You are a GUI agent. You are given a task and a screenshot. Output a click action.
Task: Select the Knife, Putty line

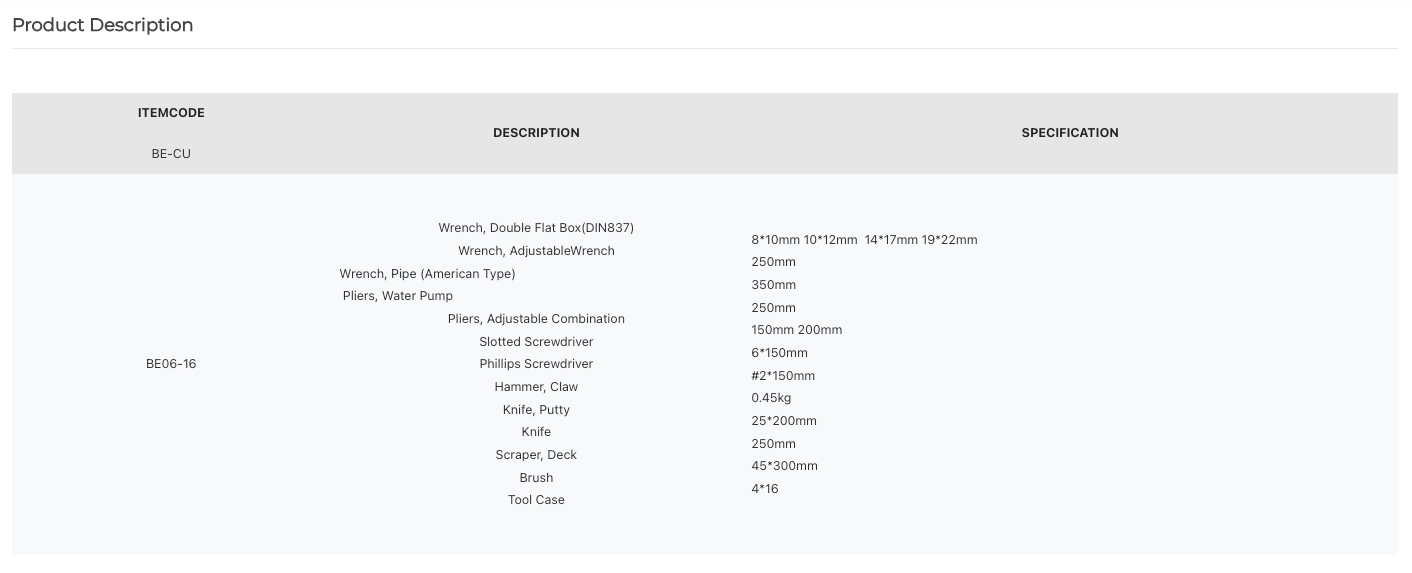pyautogui.click(x=536, y=410)
